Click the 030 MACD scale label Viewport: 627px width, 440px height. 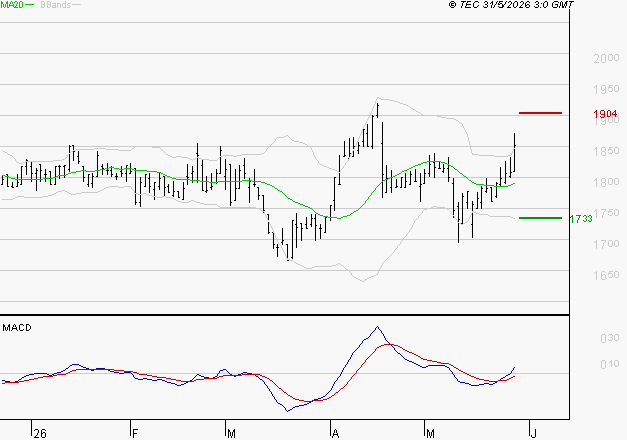[x=610, y=338]
